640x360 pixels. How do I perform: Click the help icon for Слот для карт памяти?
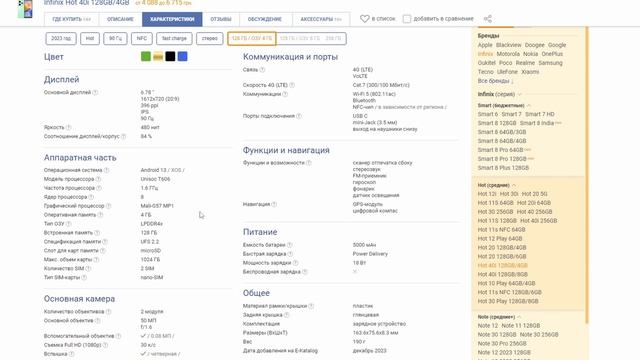[103, 251]
